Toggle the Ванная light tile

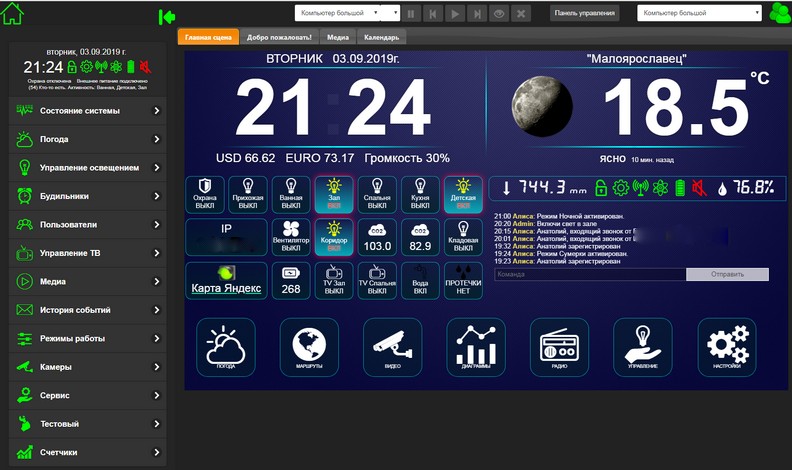(291, 194)
